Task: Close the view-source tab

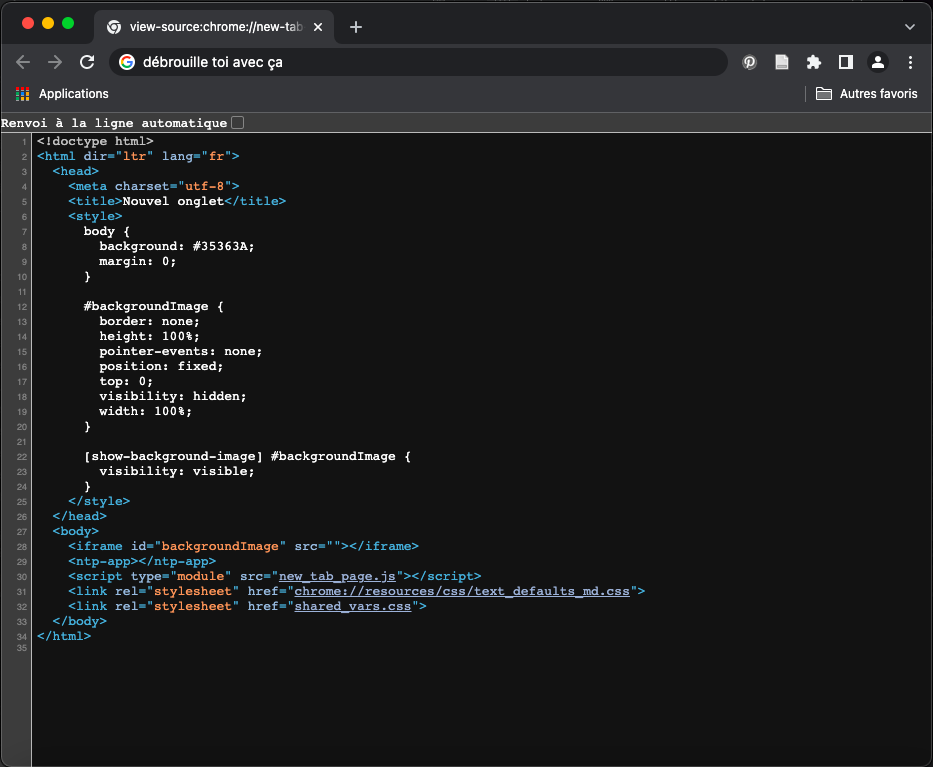Action: point(318,27)
